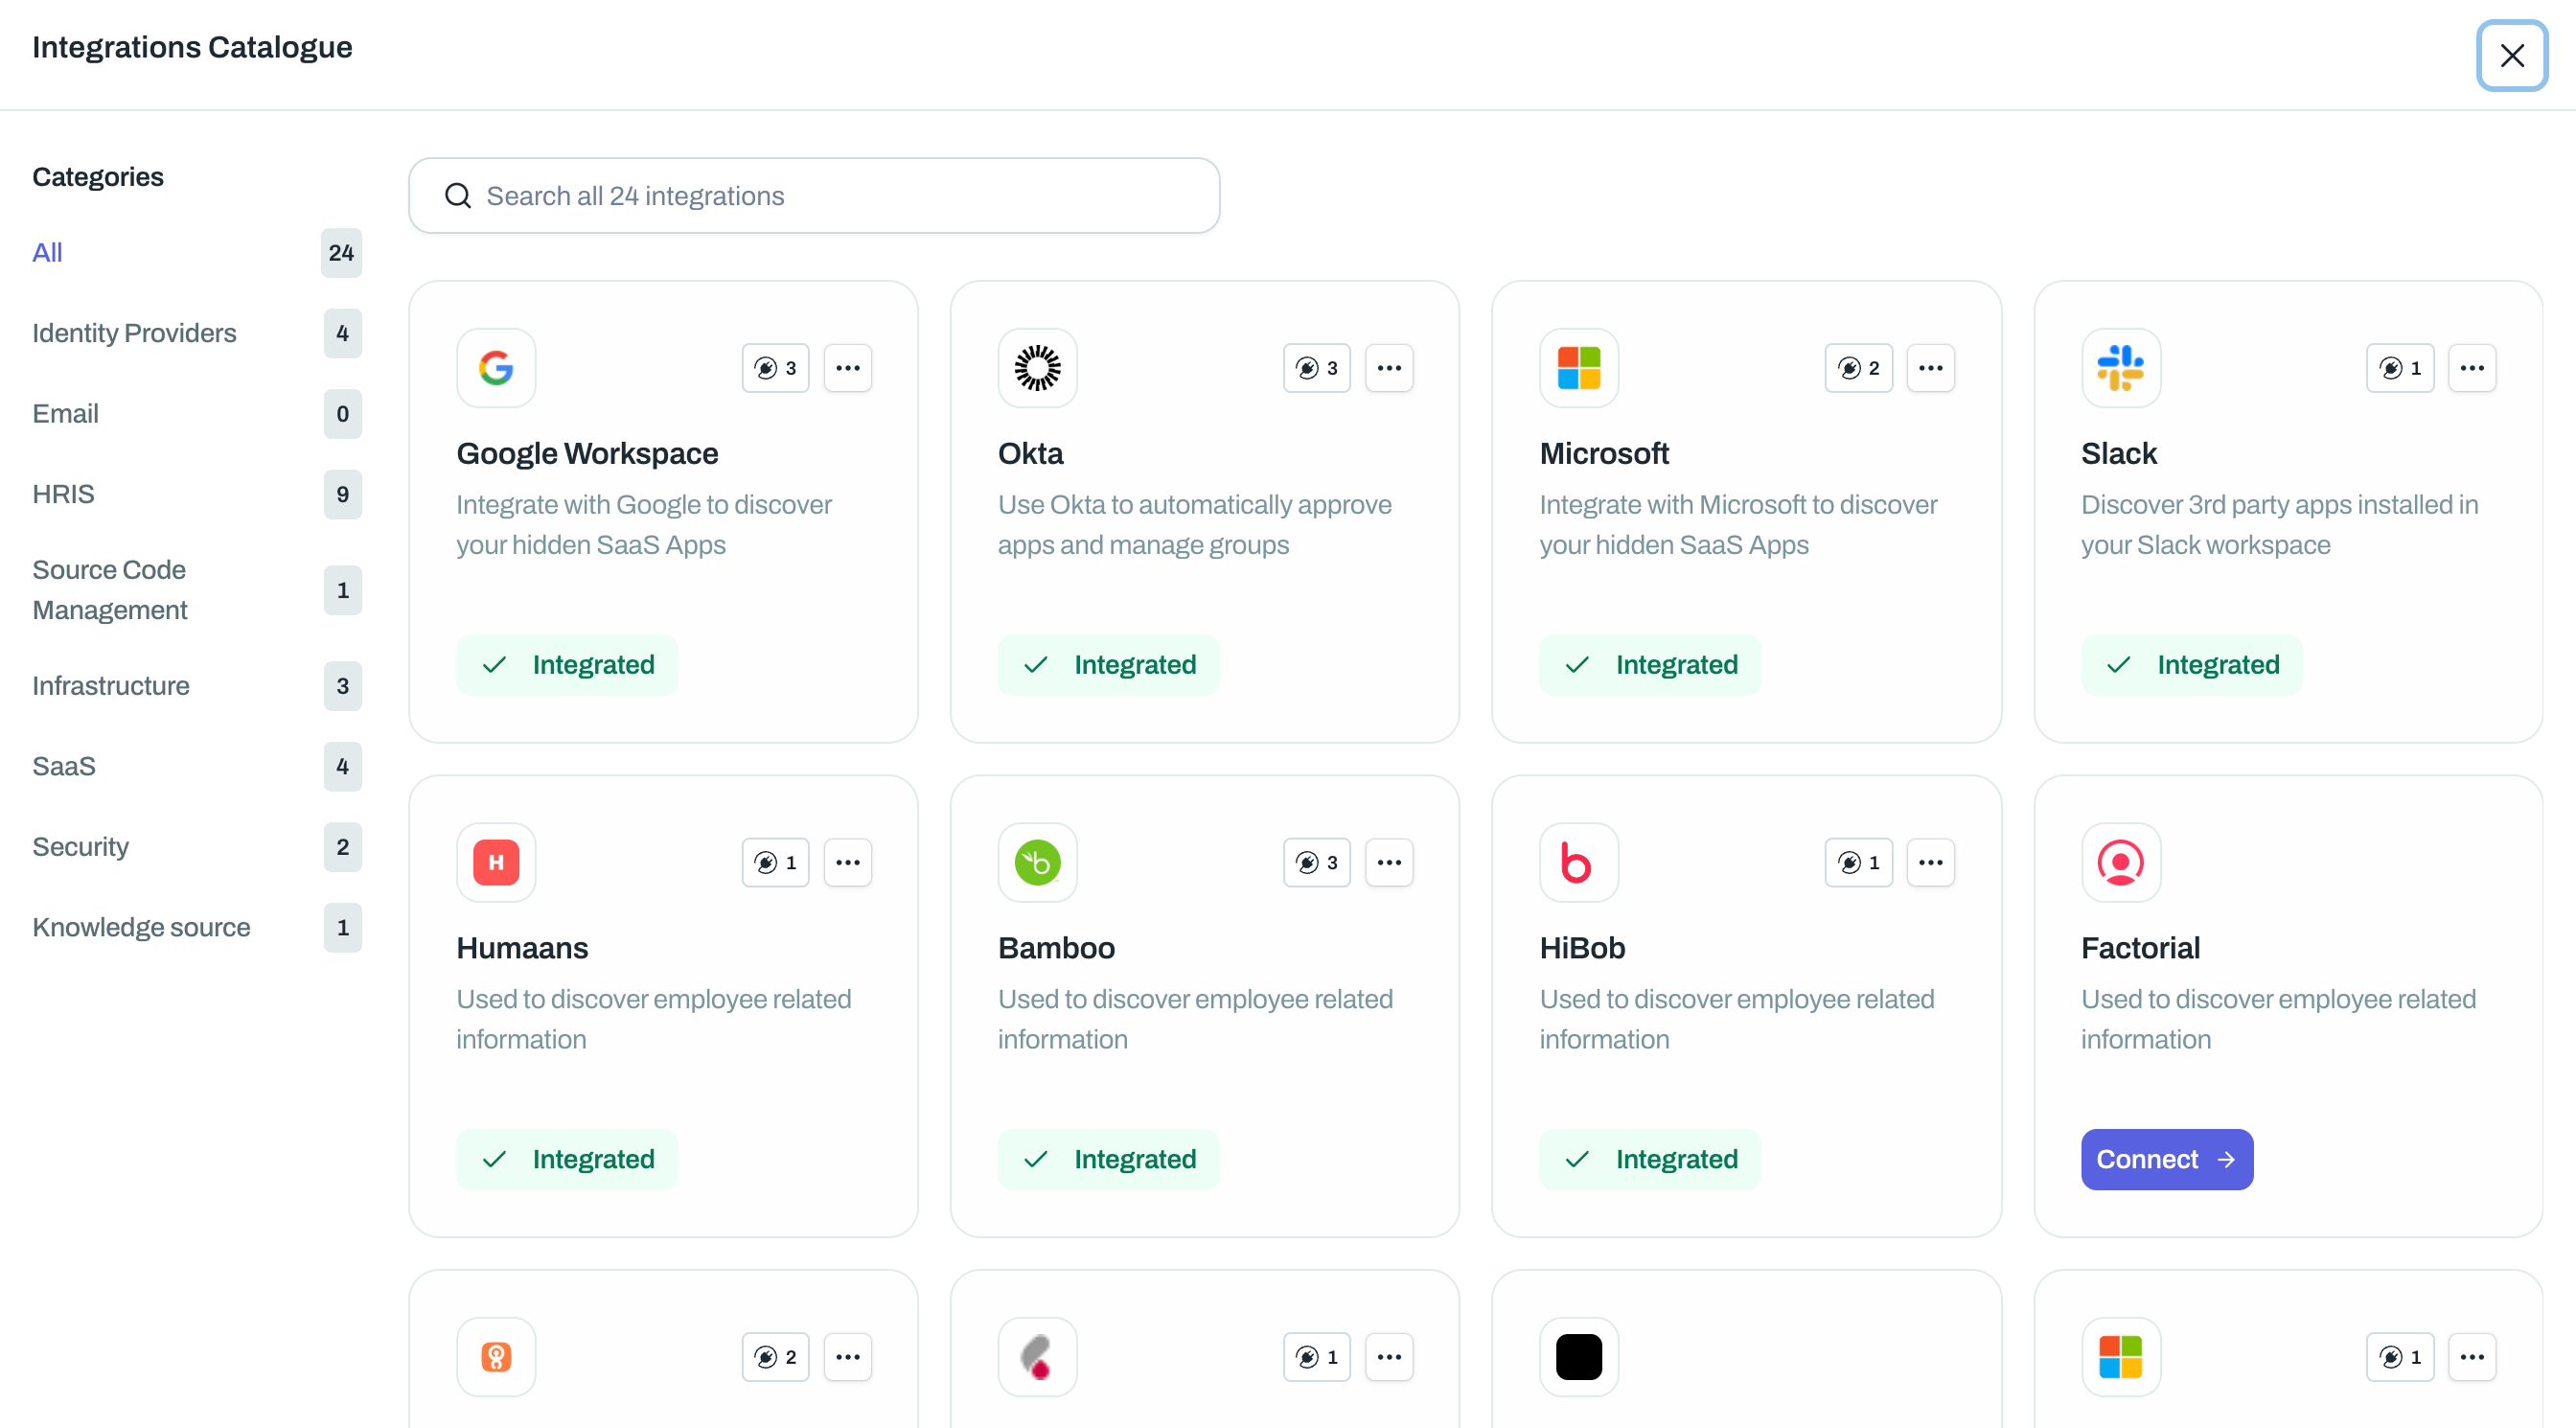
Task: Close the Integrations Catalogue dialog
Action: pos(2511,56)
